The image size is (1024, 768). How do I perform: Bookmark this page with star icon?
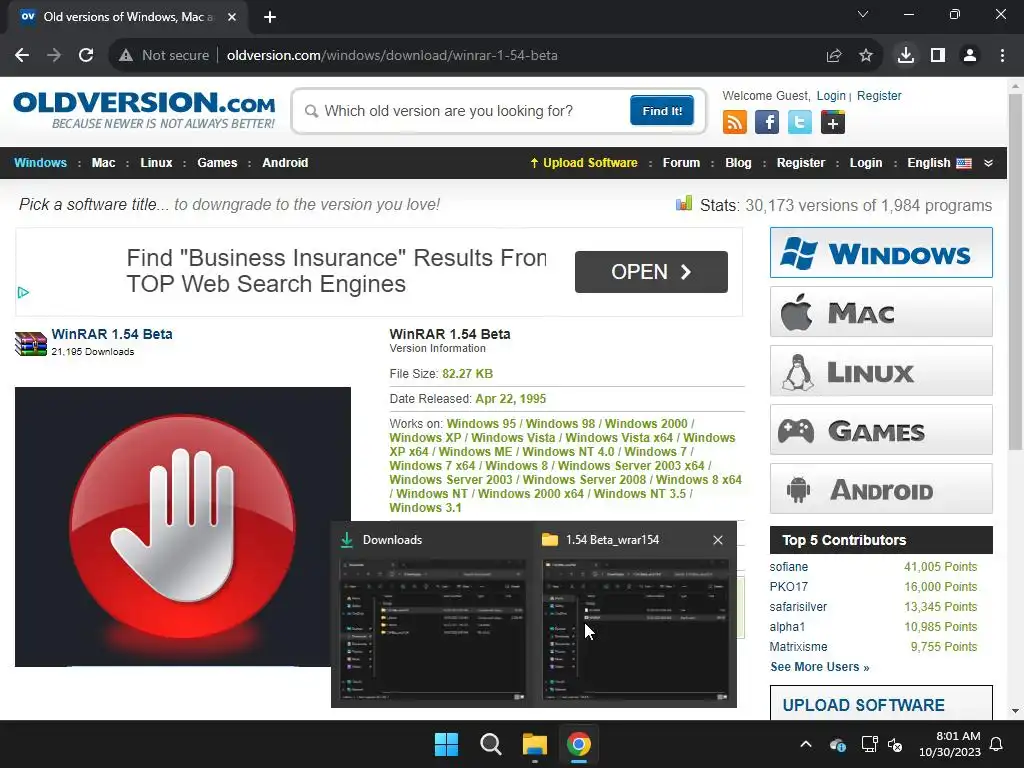(866, 56)
